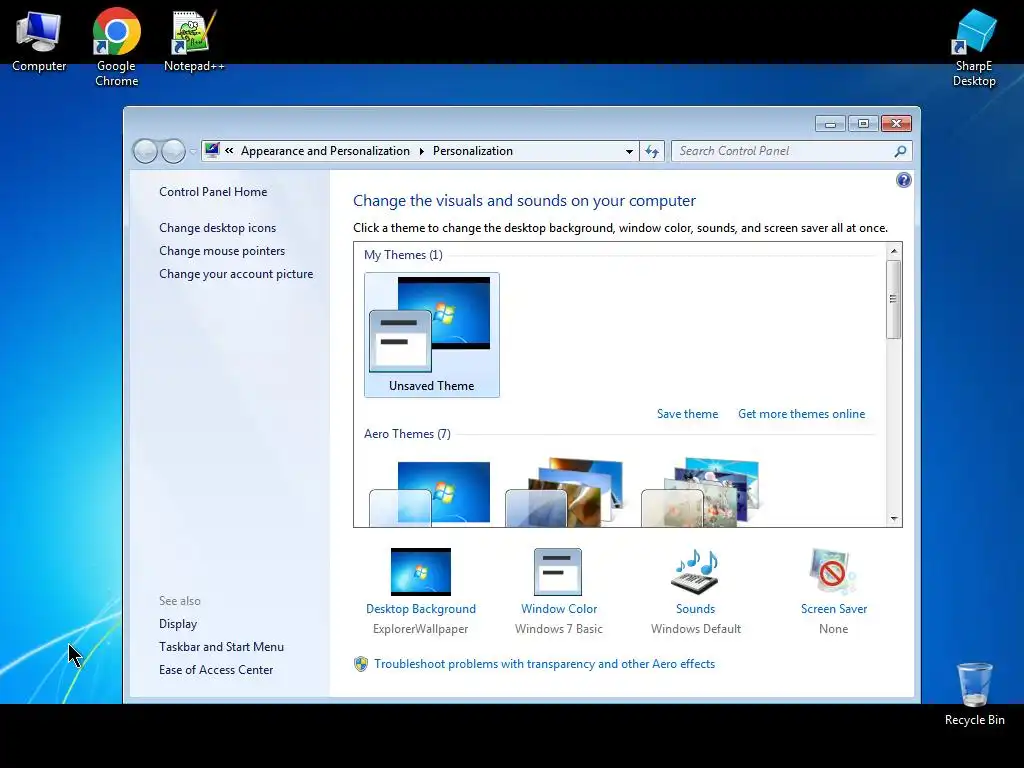The width and height of the screenshot is (1024, 768).
Task: Click the Control Panel address bar icon
Action: tap(212, 151)
